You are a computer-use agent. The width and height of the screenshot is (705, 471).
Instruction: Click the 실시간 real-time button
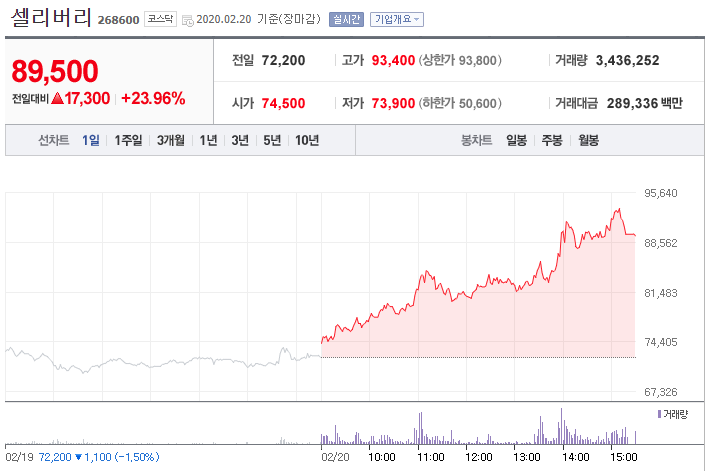point(346,19)
